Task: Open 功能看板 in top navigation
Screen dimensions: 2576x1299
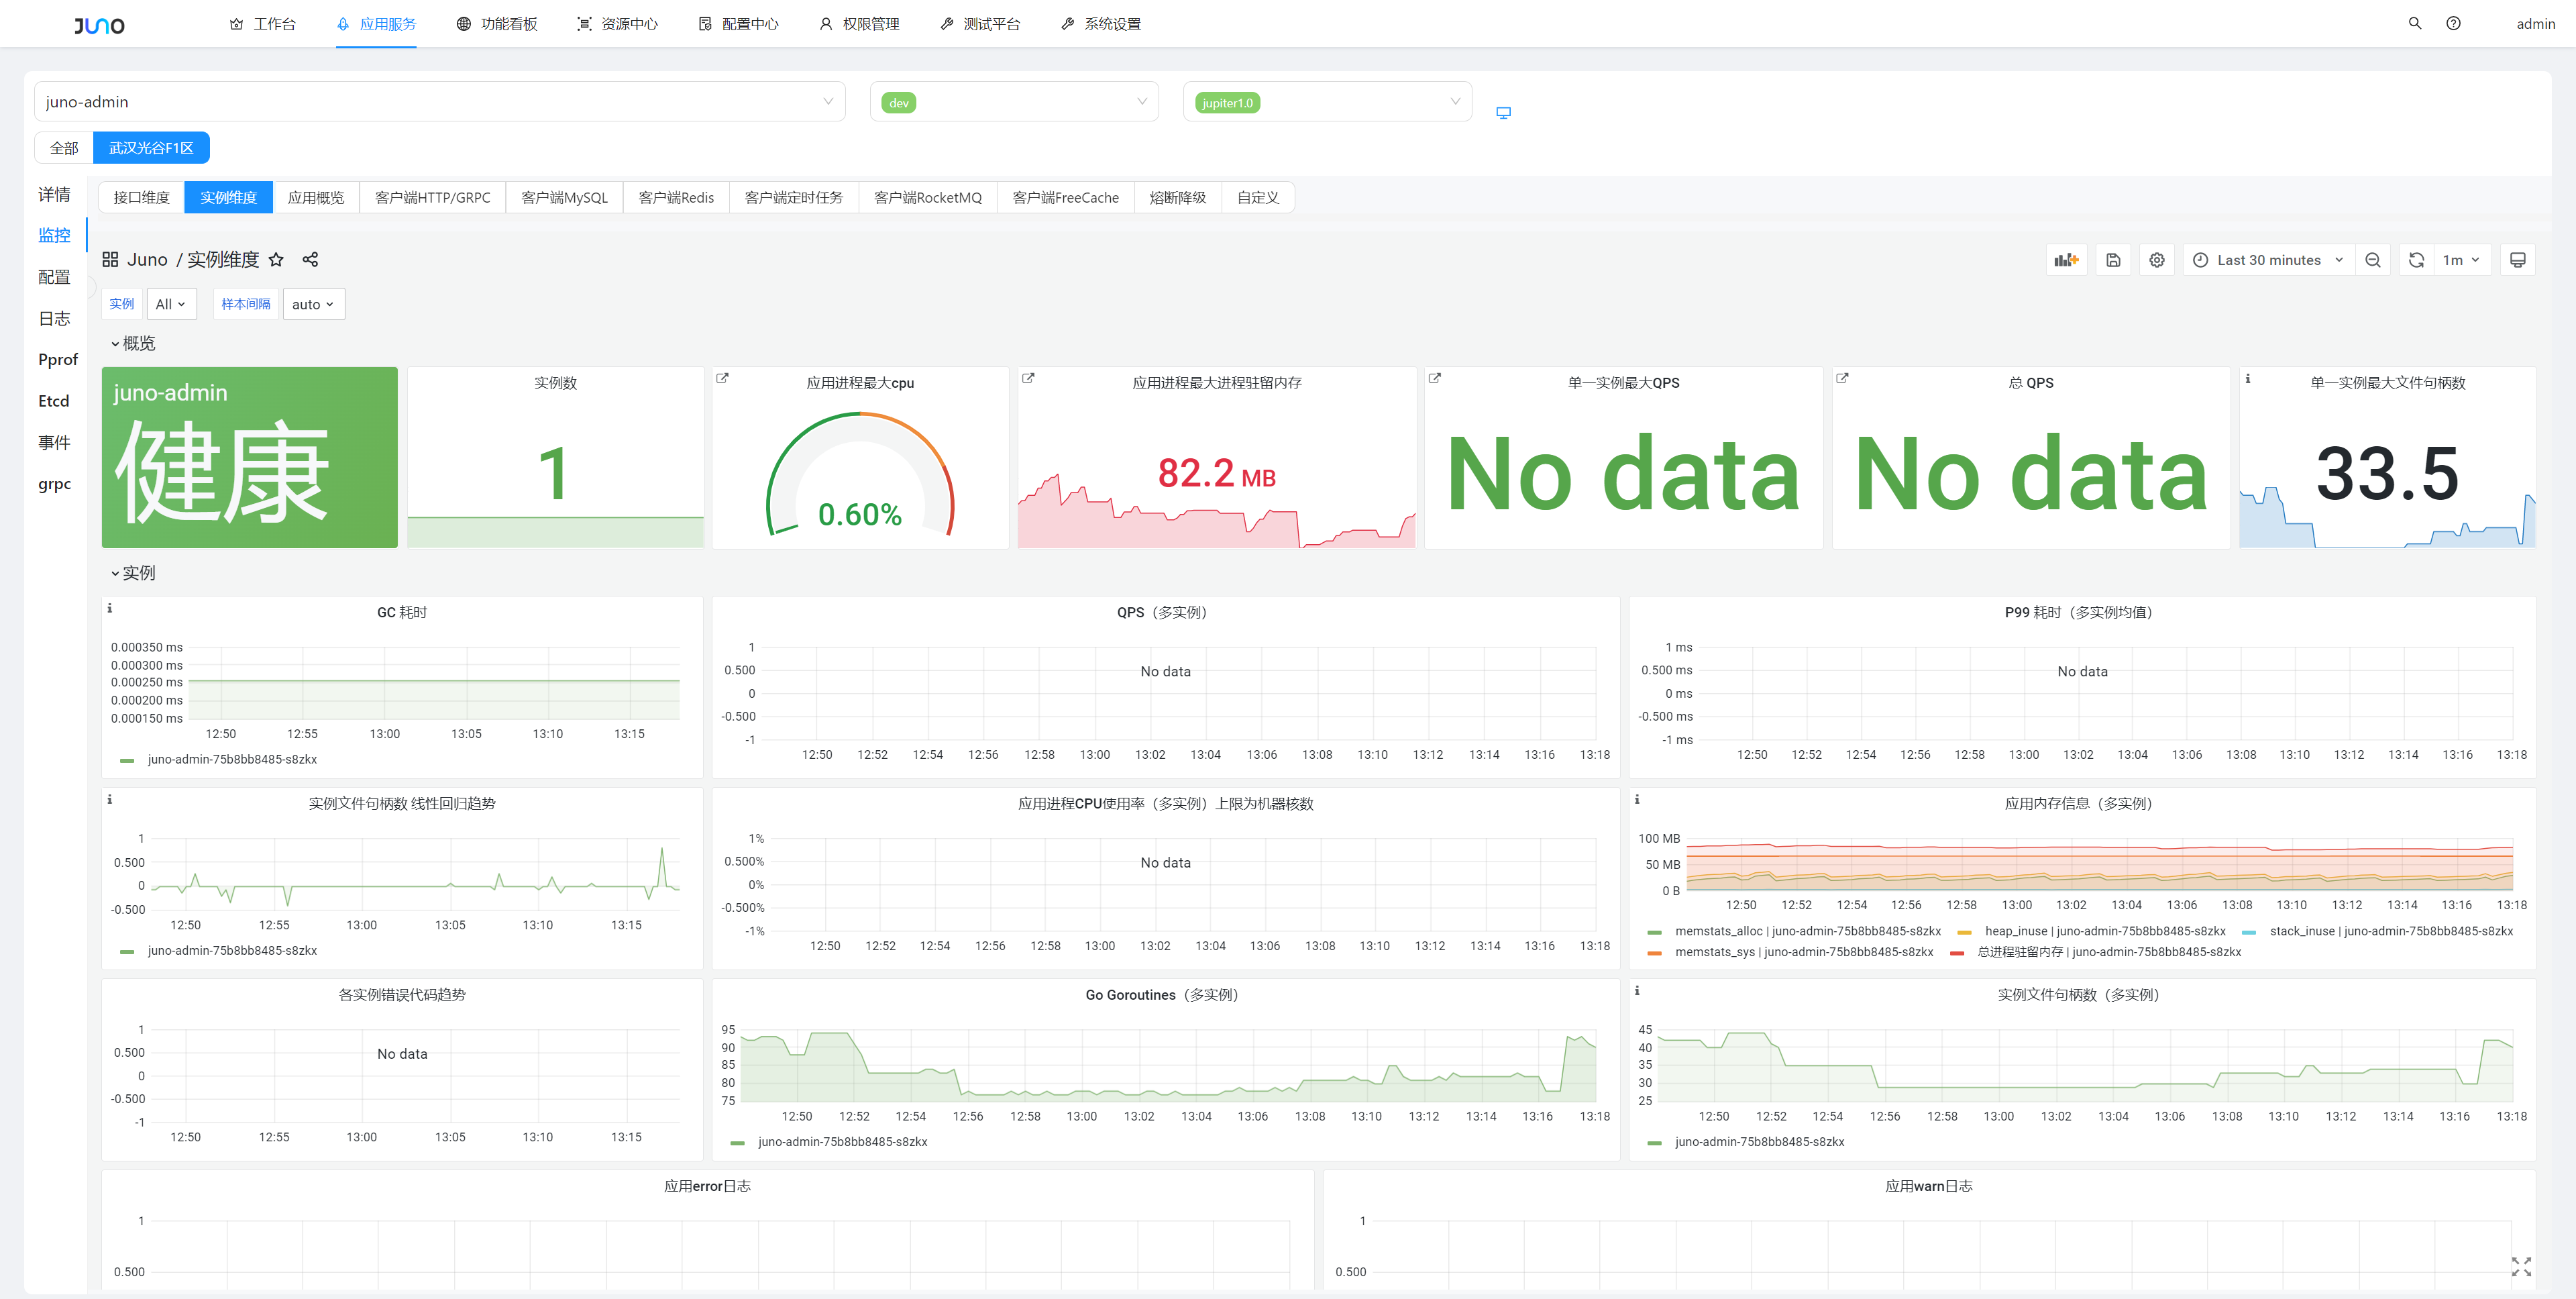Action: pos(497,24)
